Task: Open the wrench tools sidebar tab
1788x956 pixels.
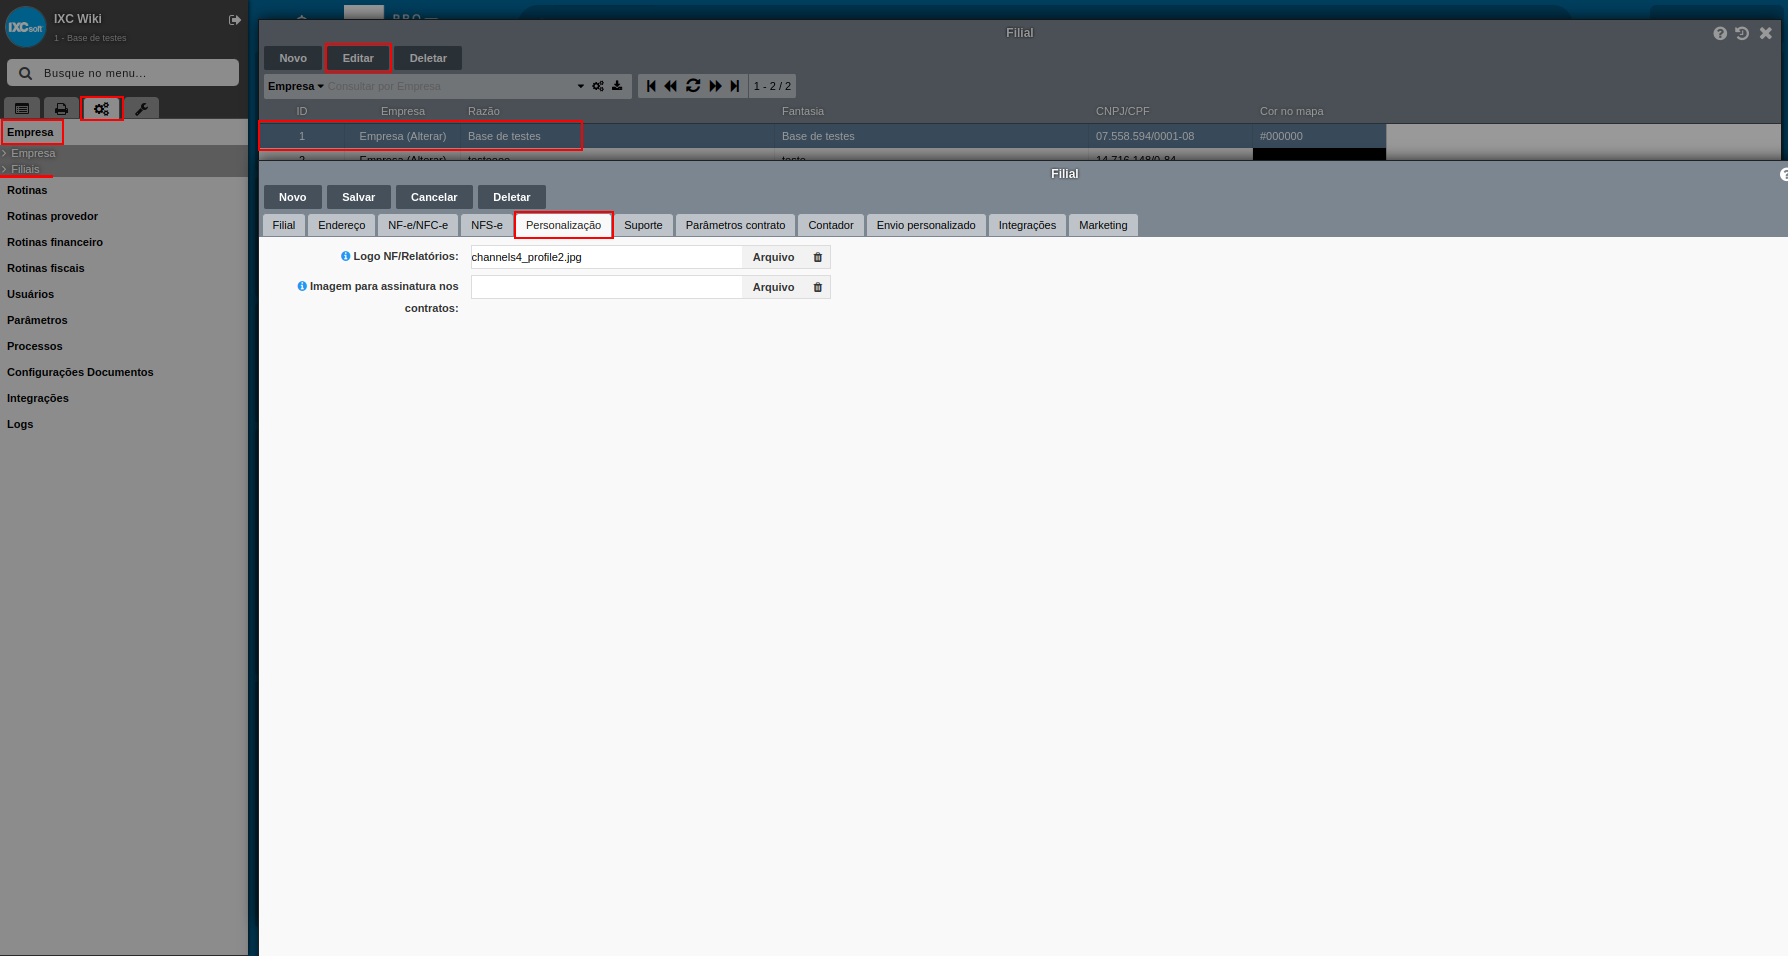Action: tap(141, 108)
